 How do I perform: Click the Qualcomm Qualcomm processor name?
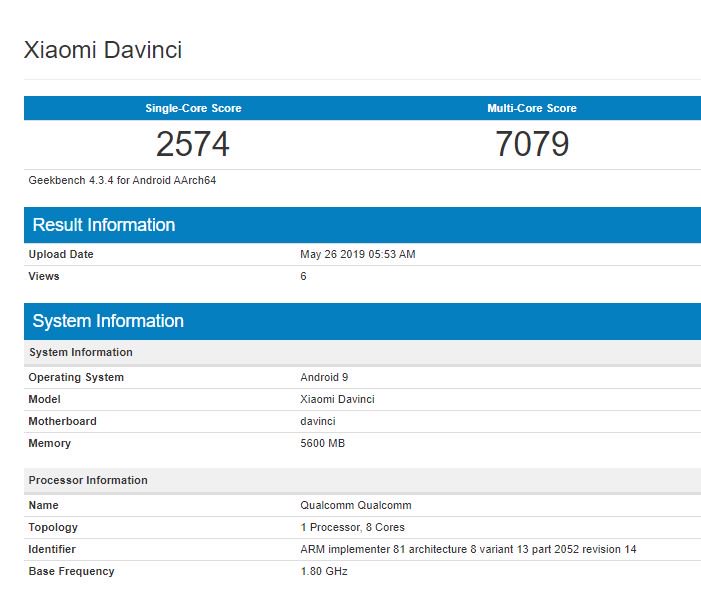(355, 505)
